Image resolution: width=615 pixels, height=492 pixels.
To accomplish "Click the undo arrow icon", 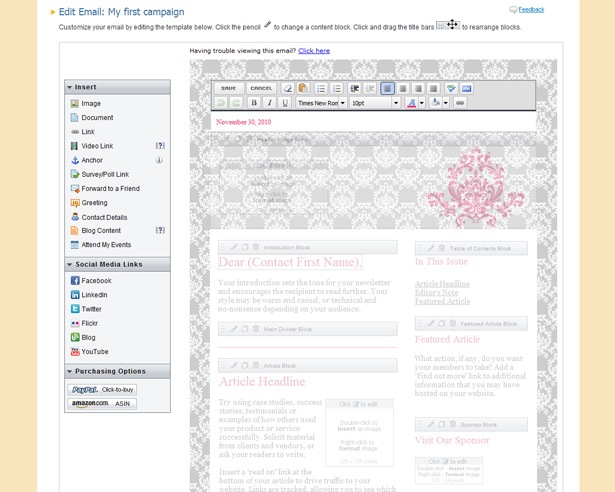I will 221,103.
